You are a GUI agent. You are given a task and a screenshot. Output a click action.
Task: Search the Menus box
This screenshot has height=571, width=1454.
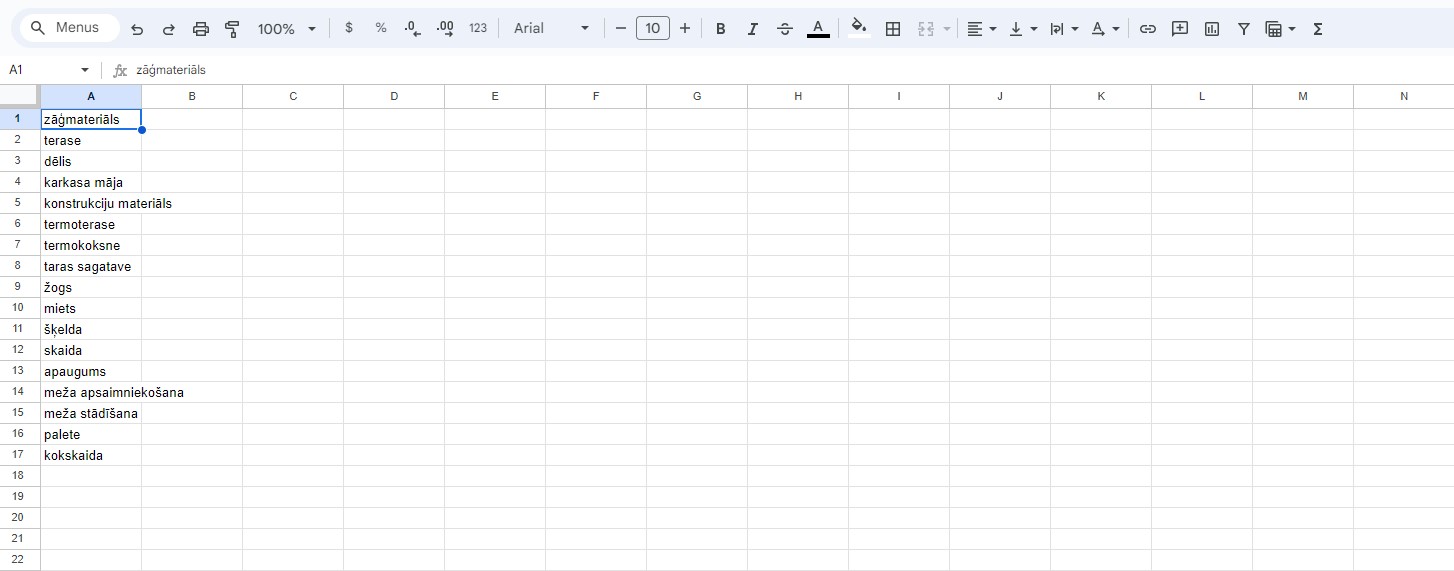68,28
